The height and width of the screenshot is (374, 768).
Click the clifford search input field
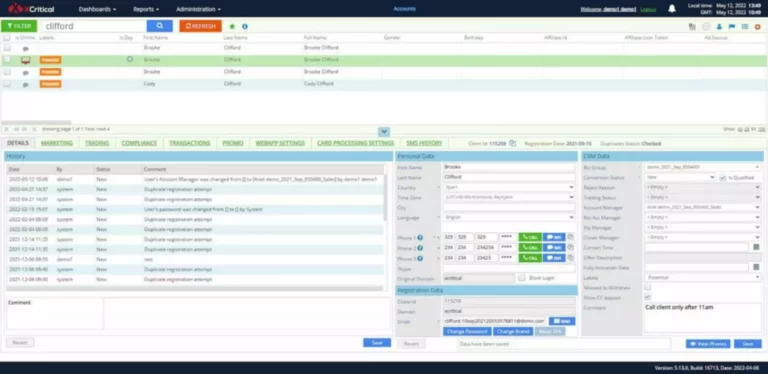pyautogui.click(x=93, y=26)
